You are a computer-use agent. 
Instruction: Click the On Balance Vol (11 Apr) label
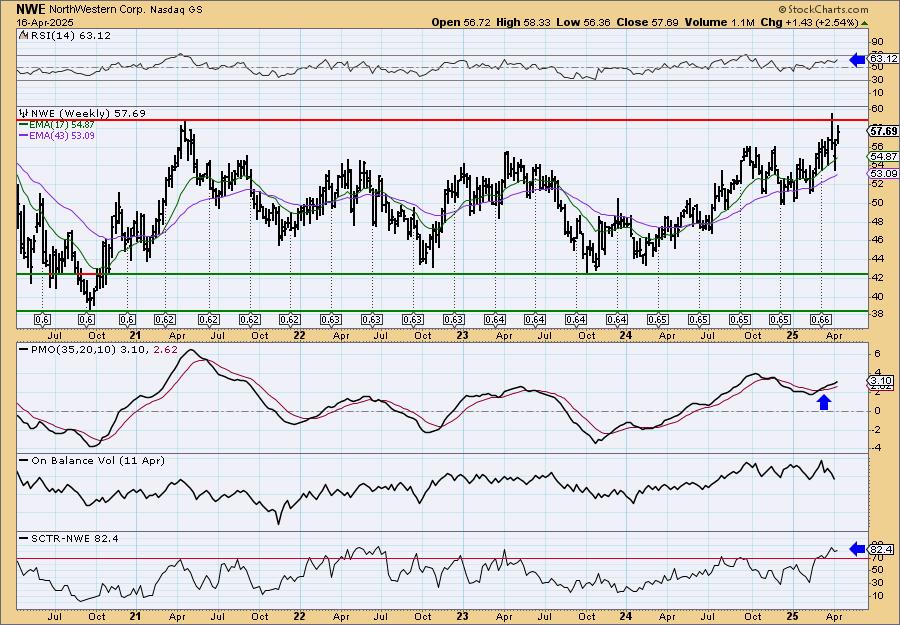click(98, 460)
